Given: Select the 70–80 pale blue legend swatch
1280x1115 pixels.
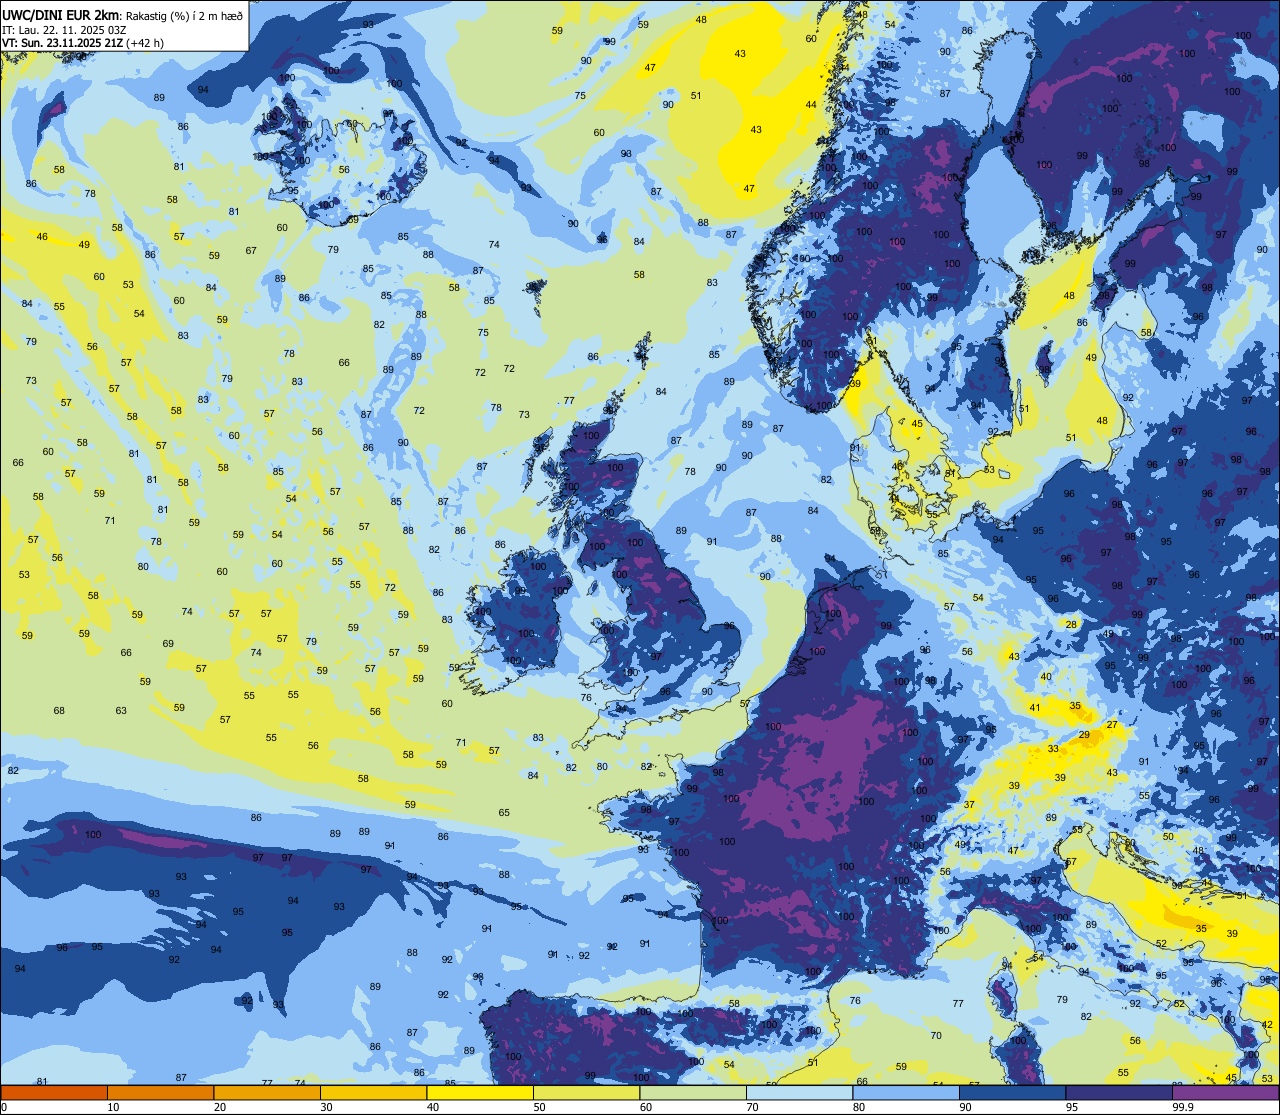Looking at the screenshot, I should point(799,1093).
